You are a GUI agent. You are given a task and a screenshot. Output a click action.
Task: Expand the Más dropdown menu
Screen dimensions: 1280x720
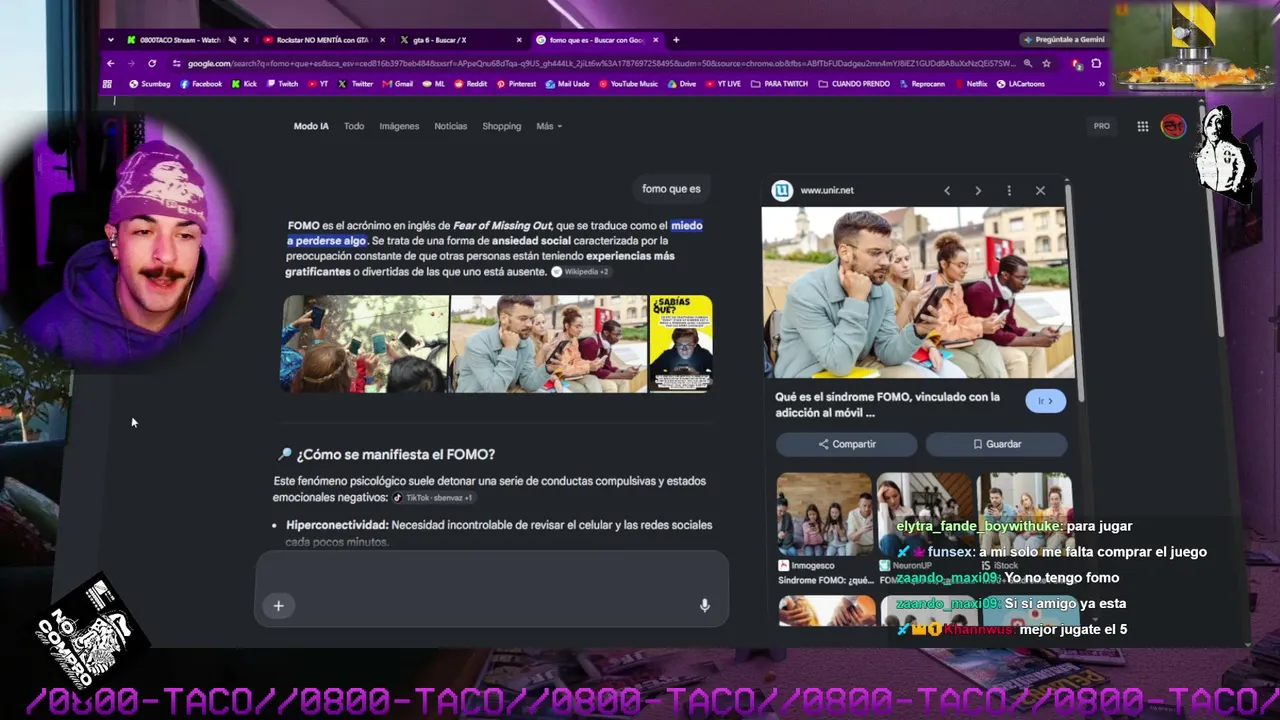pyautogui.click(x=549, y=126)
